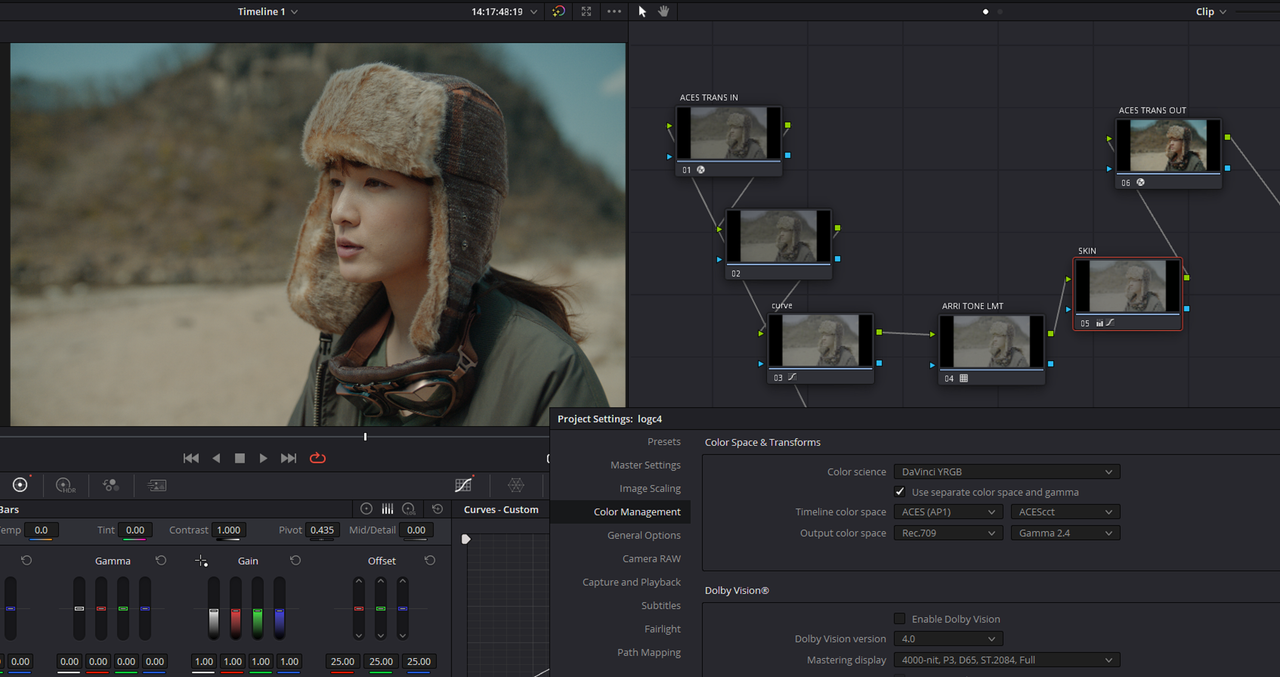Toggle the bypass color grades icon
Image resolution: width=1280 pixels, height=677 pixels.
tap(559, 11)
